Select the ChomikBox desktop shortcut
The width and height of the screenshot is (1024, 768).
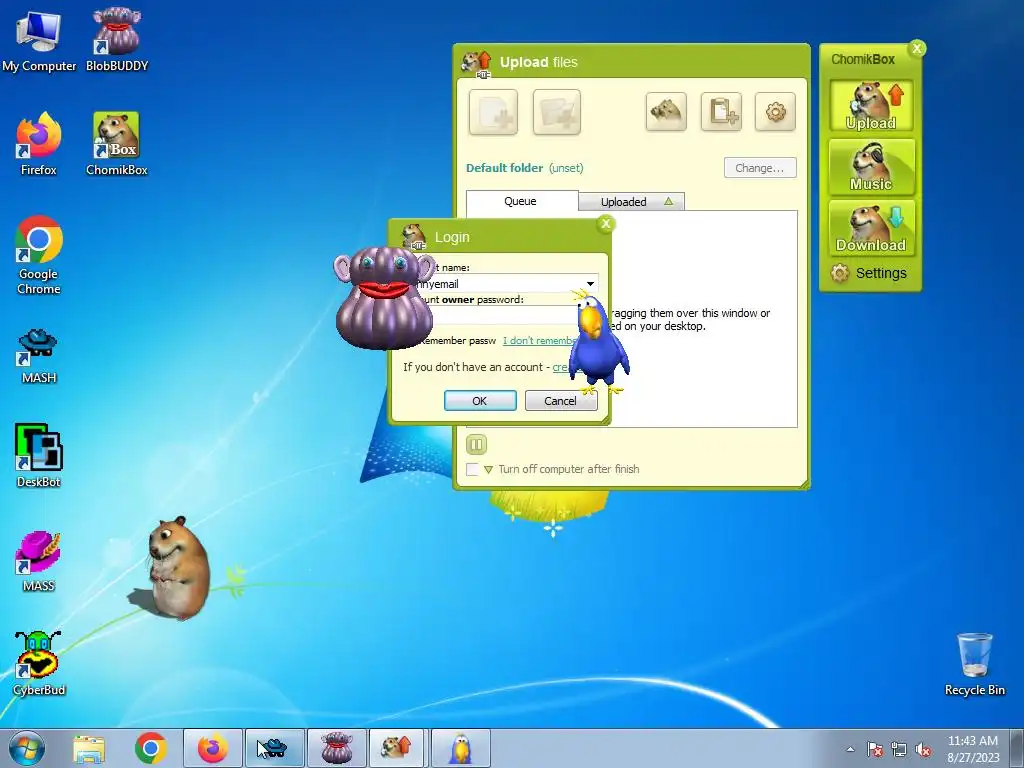[117, 144]
